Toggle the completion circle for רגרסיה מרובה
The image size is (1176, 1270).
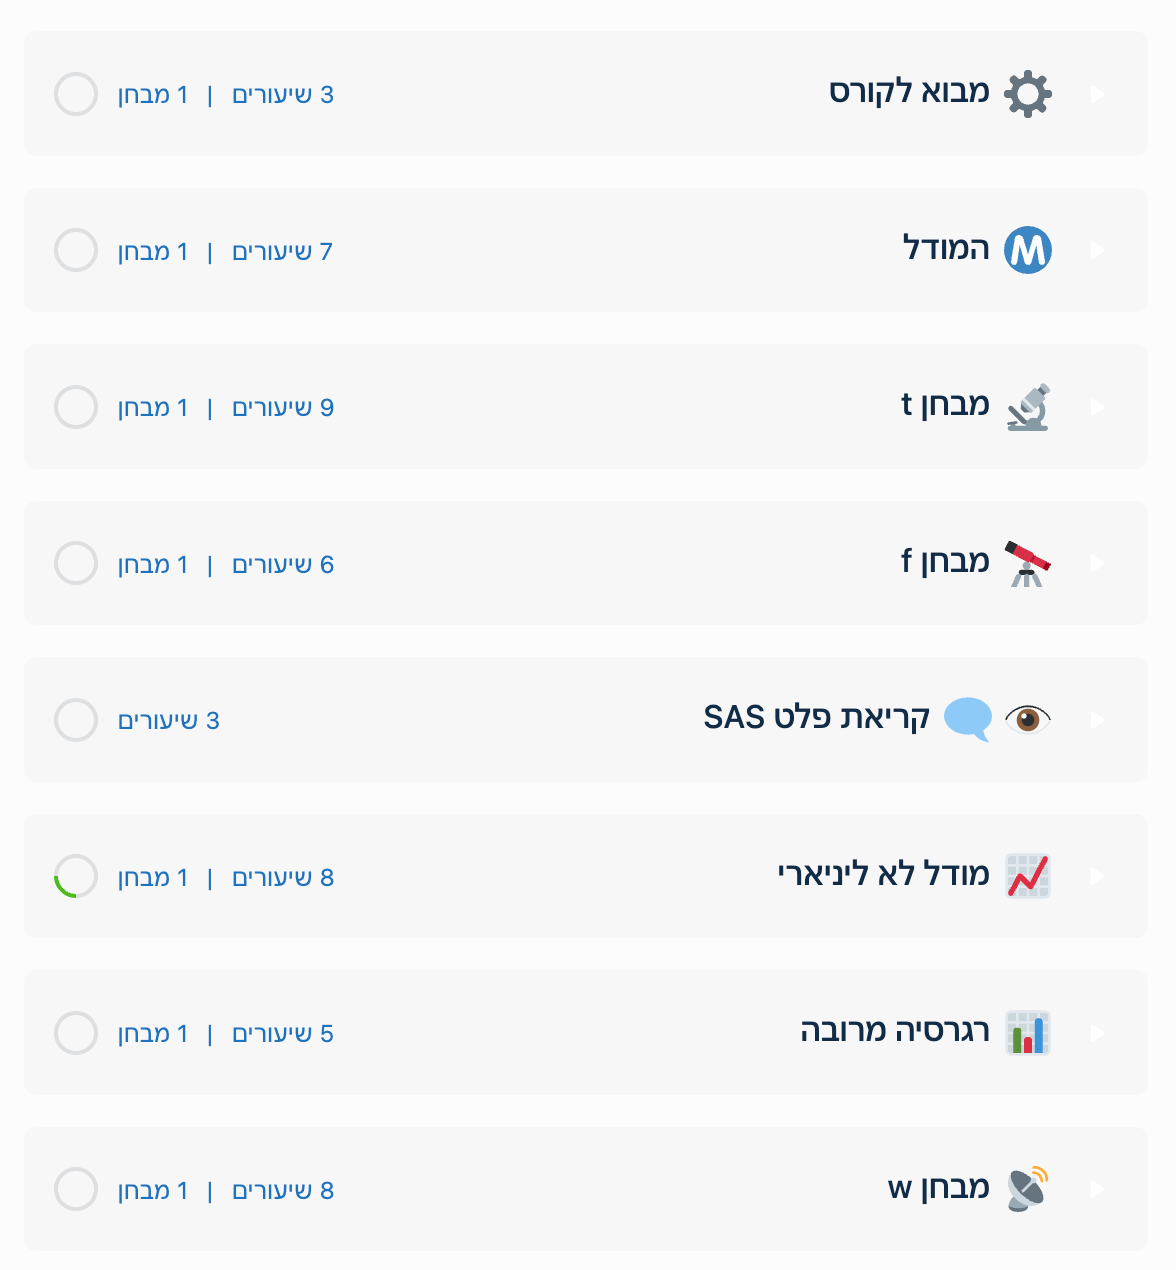76,1033
